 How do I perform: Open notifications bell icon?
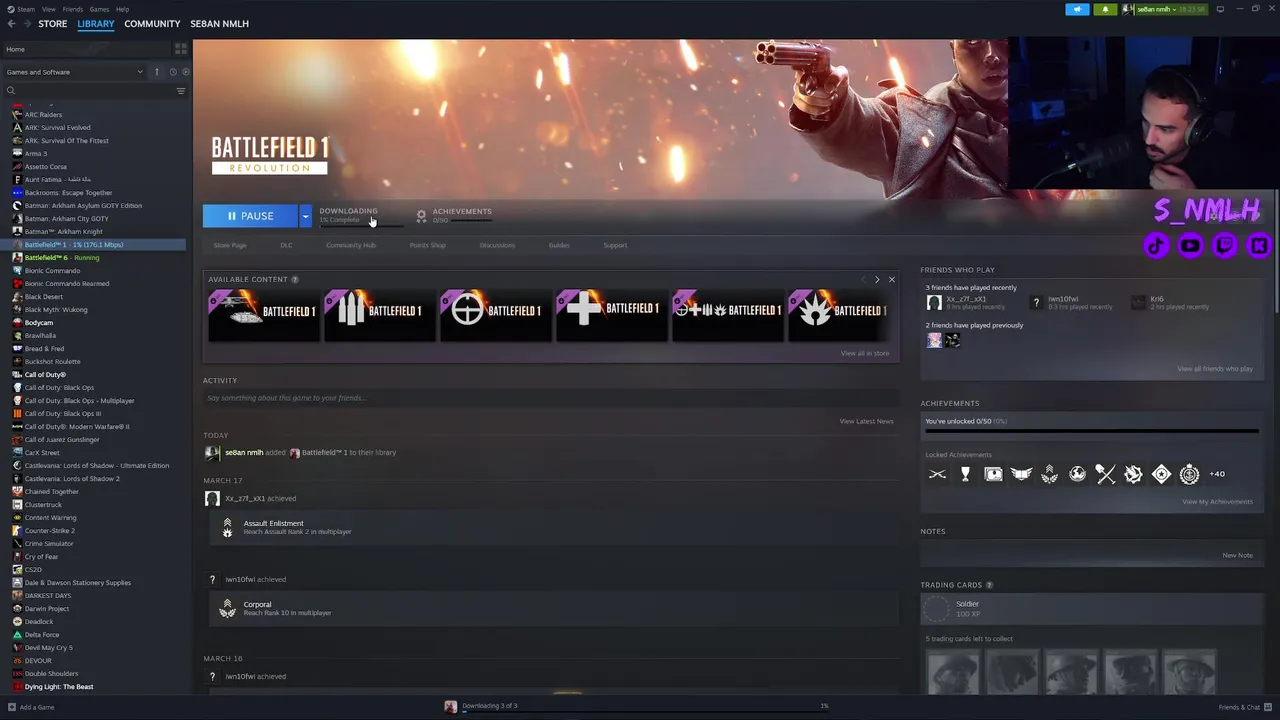pos(1105,9)
